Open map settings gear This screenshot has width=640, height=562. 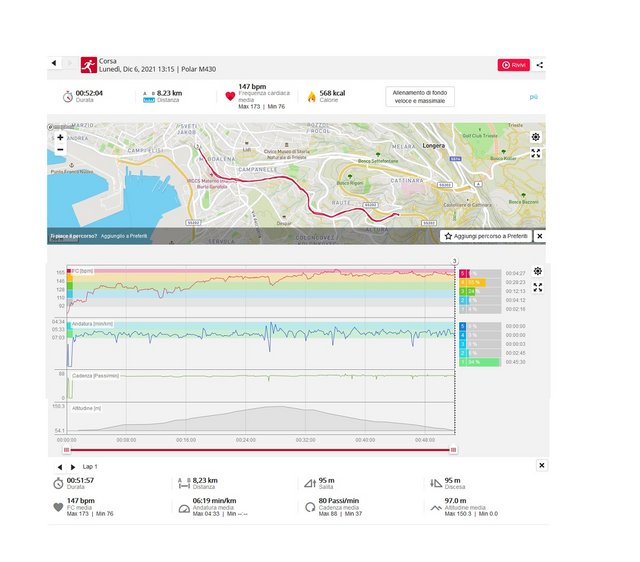tap(536, 137)
